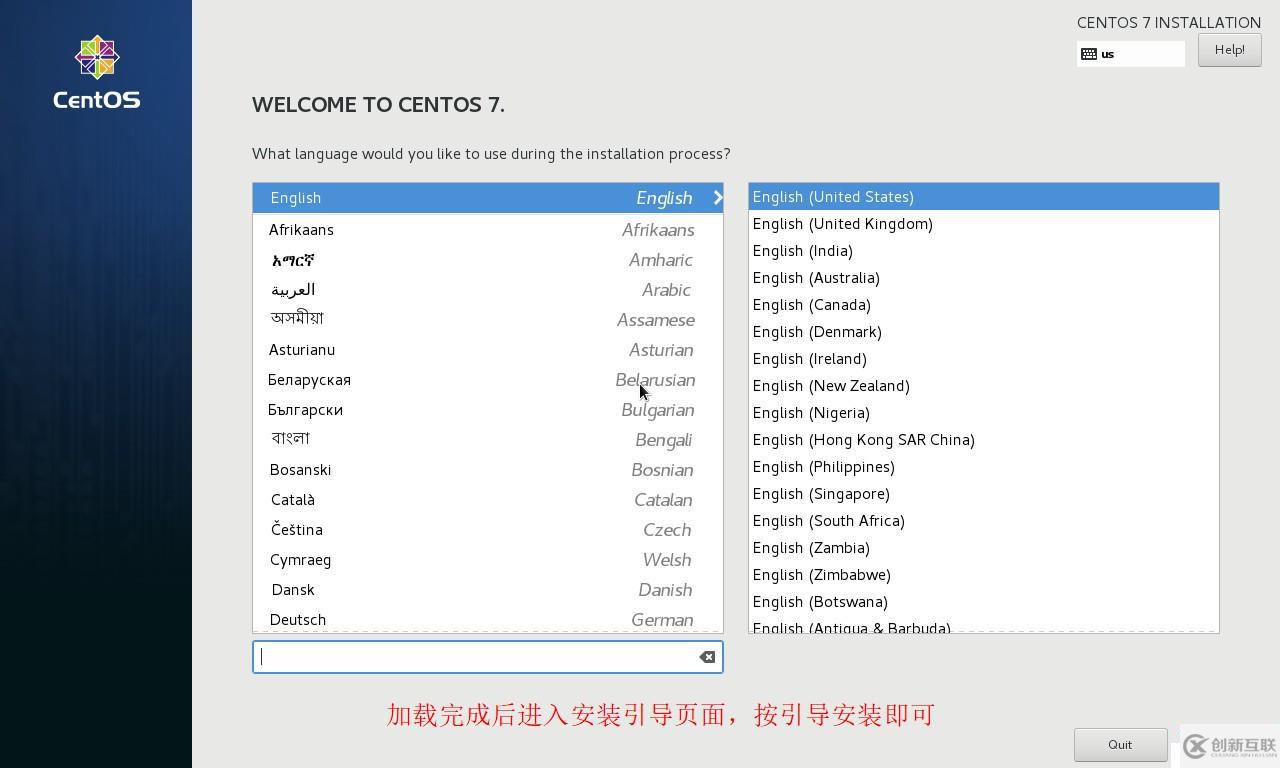Open the us keyboard layout indicator
Screen dimensions: 1280x768
click(1131, 54)
